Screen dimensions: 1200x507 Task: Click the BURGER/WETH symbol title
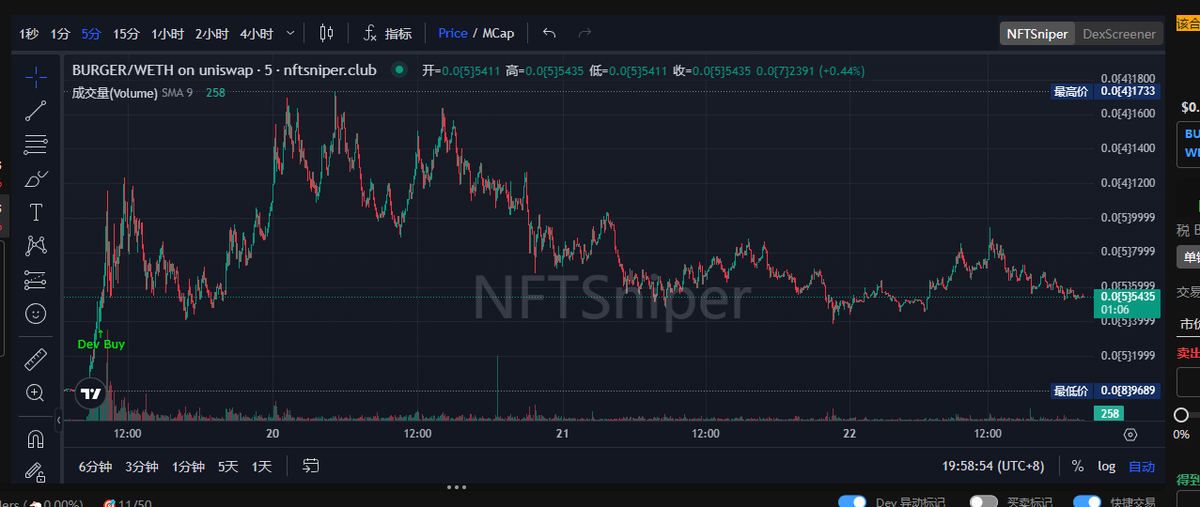click(224, 70)
